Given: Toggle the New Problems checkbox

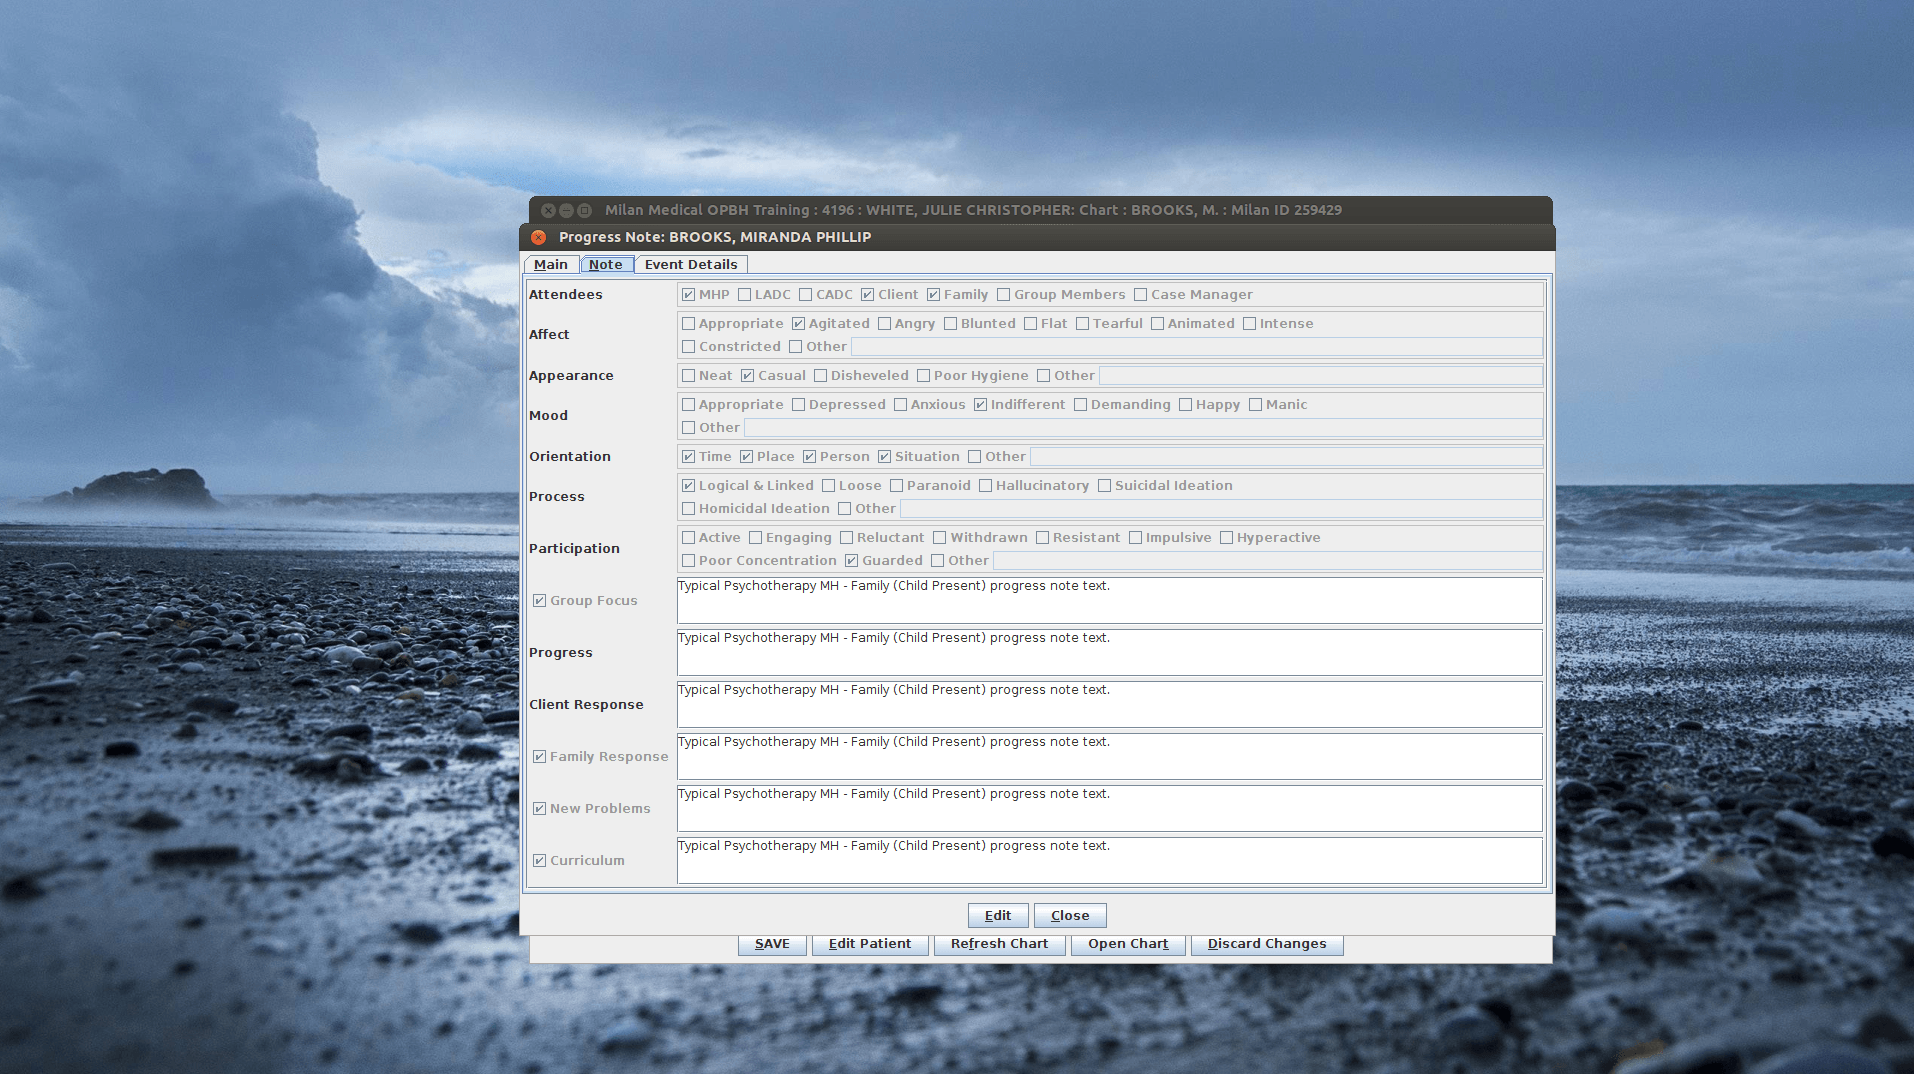Looking at the screenshot, I should pyautogui.click(x=539, y=808).
